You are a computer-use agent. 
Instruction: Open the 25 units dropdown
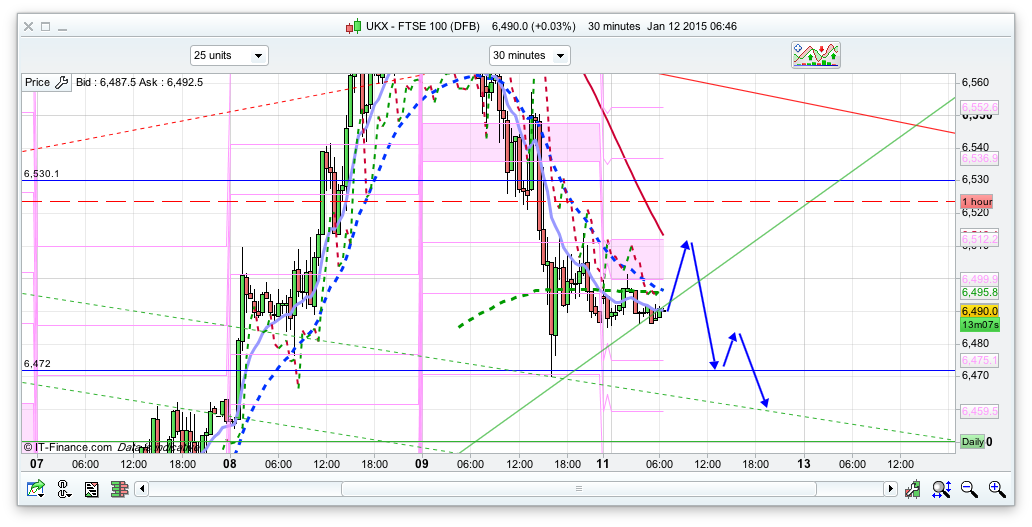click(x=229, y=56)
